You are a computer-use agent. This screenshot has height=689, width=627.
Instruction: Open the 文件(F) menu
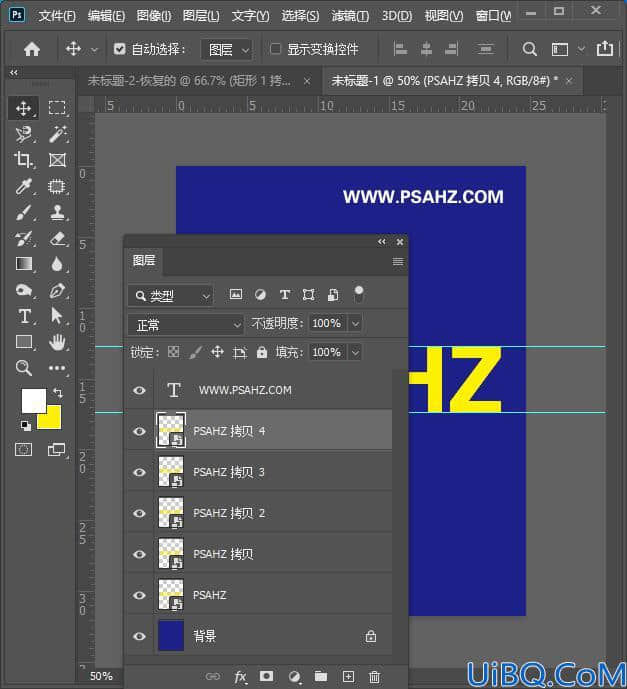[x=57, y=16]
